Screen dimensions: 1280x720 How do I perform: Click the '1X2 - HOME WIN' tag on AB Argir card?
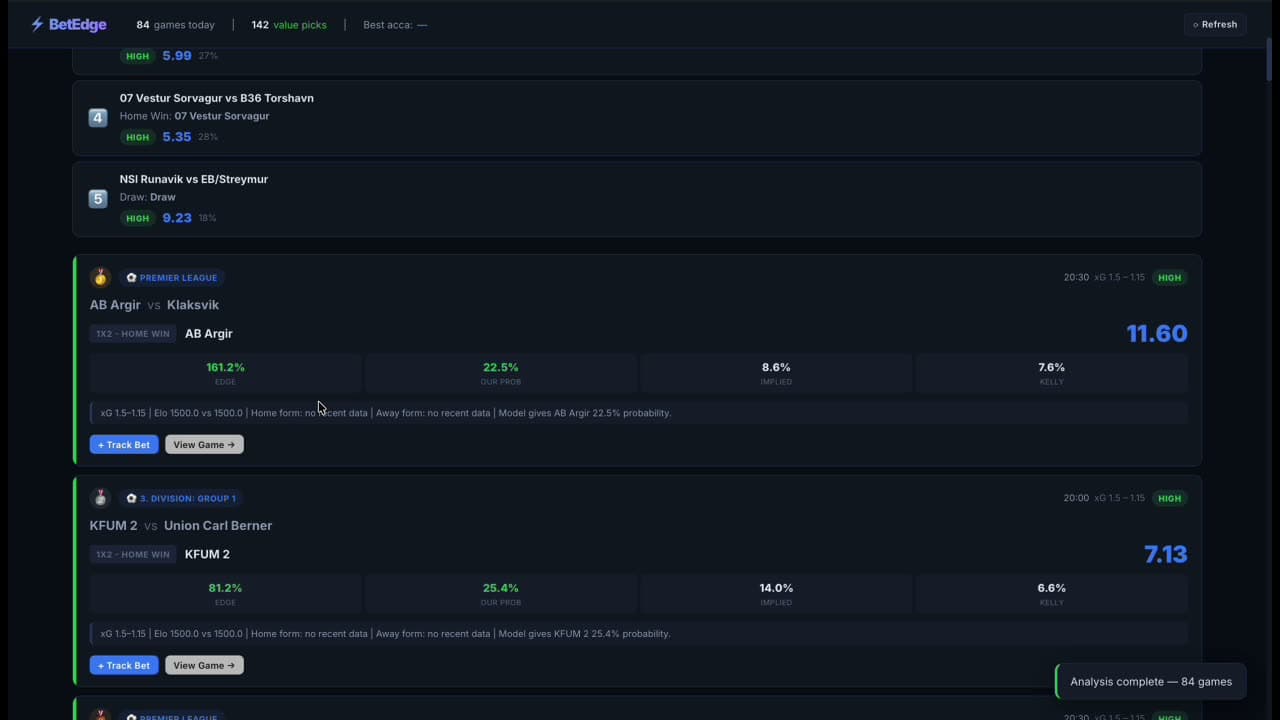133,334
